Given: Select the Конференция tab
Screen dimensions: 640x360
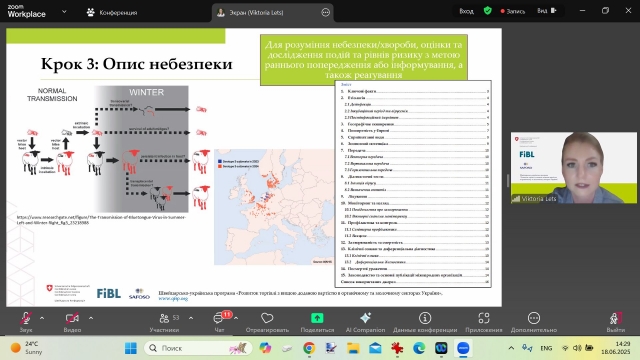Looking at the screenshot, I should (112, 13).
